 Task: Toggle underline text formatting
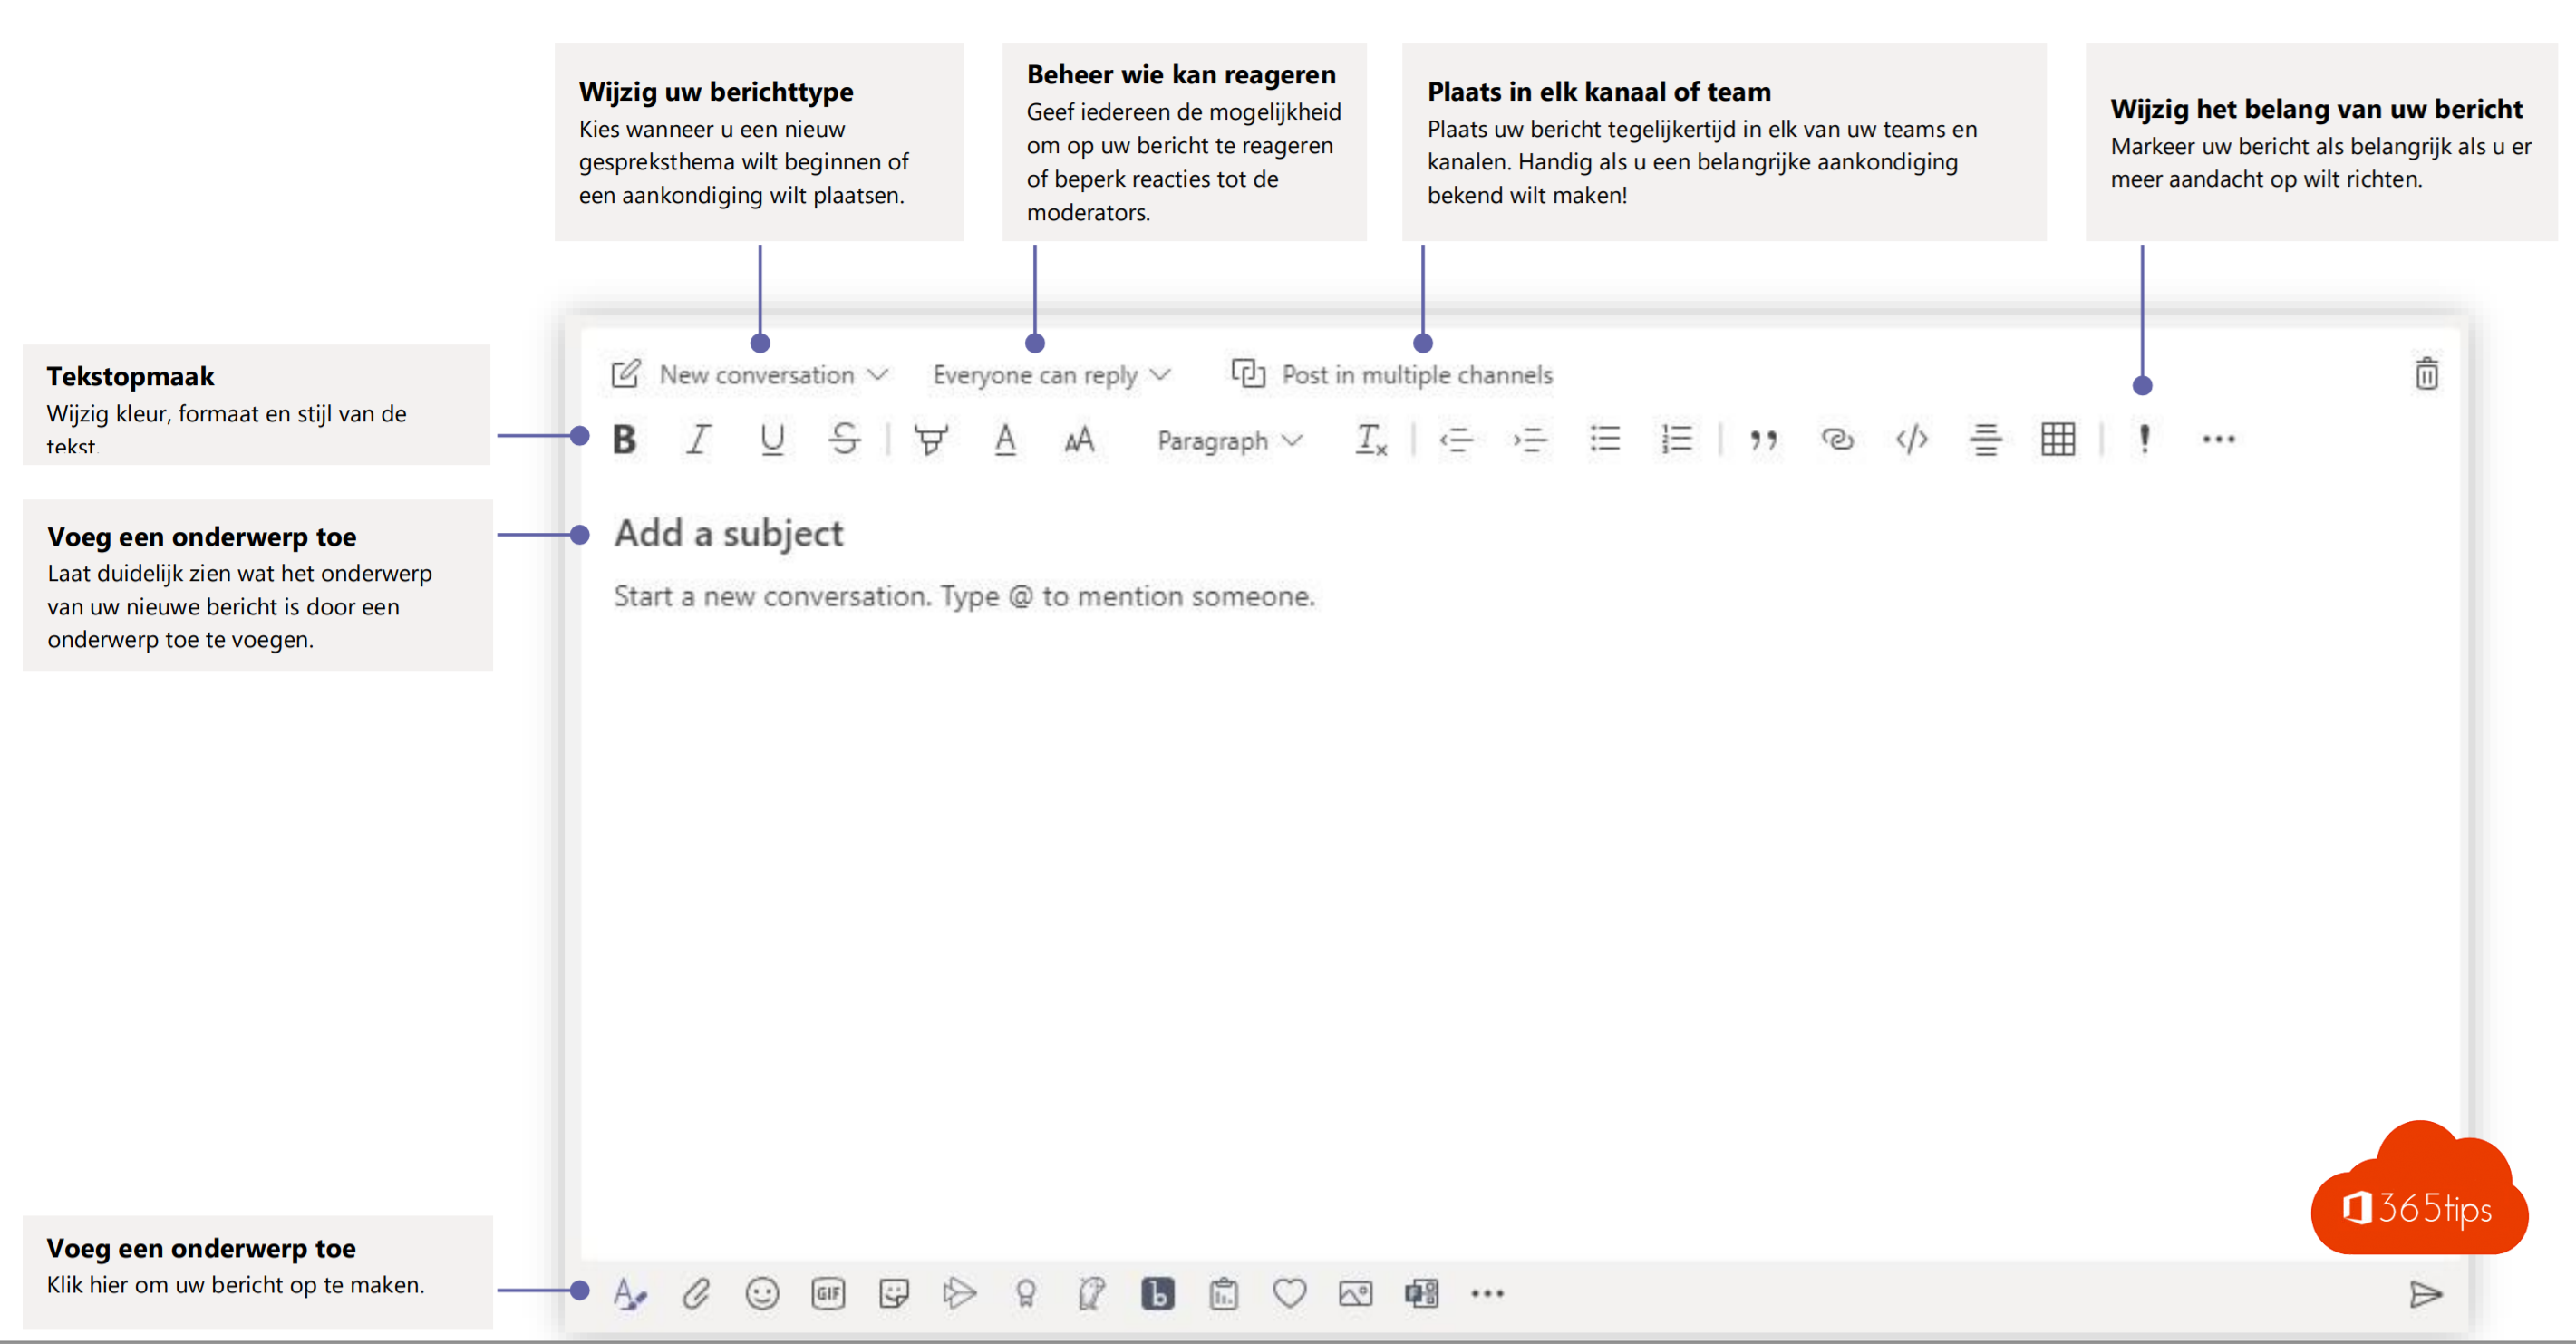(771, 439)
